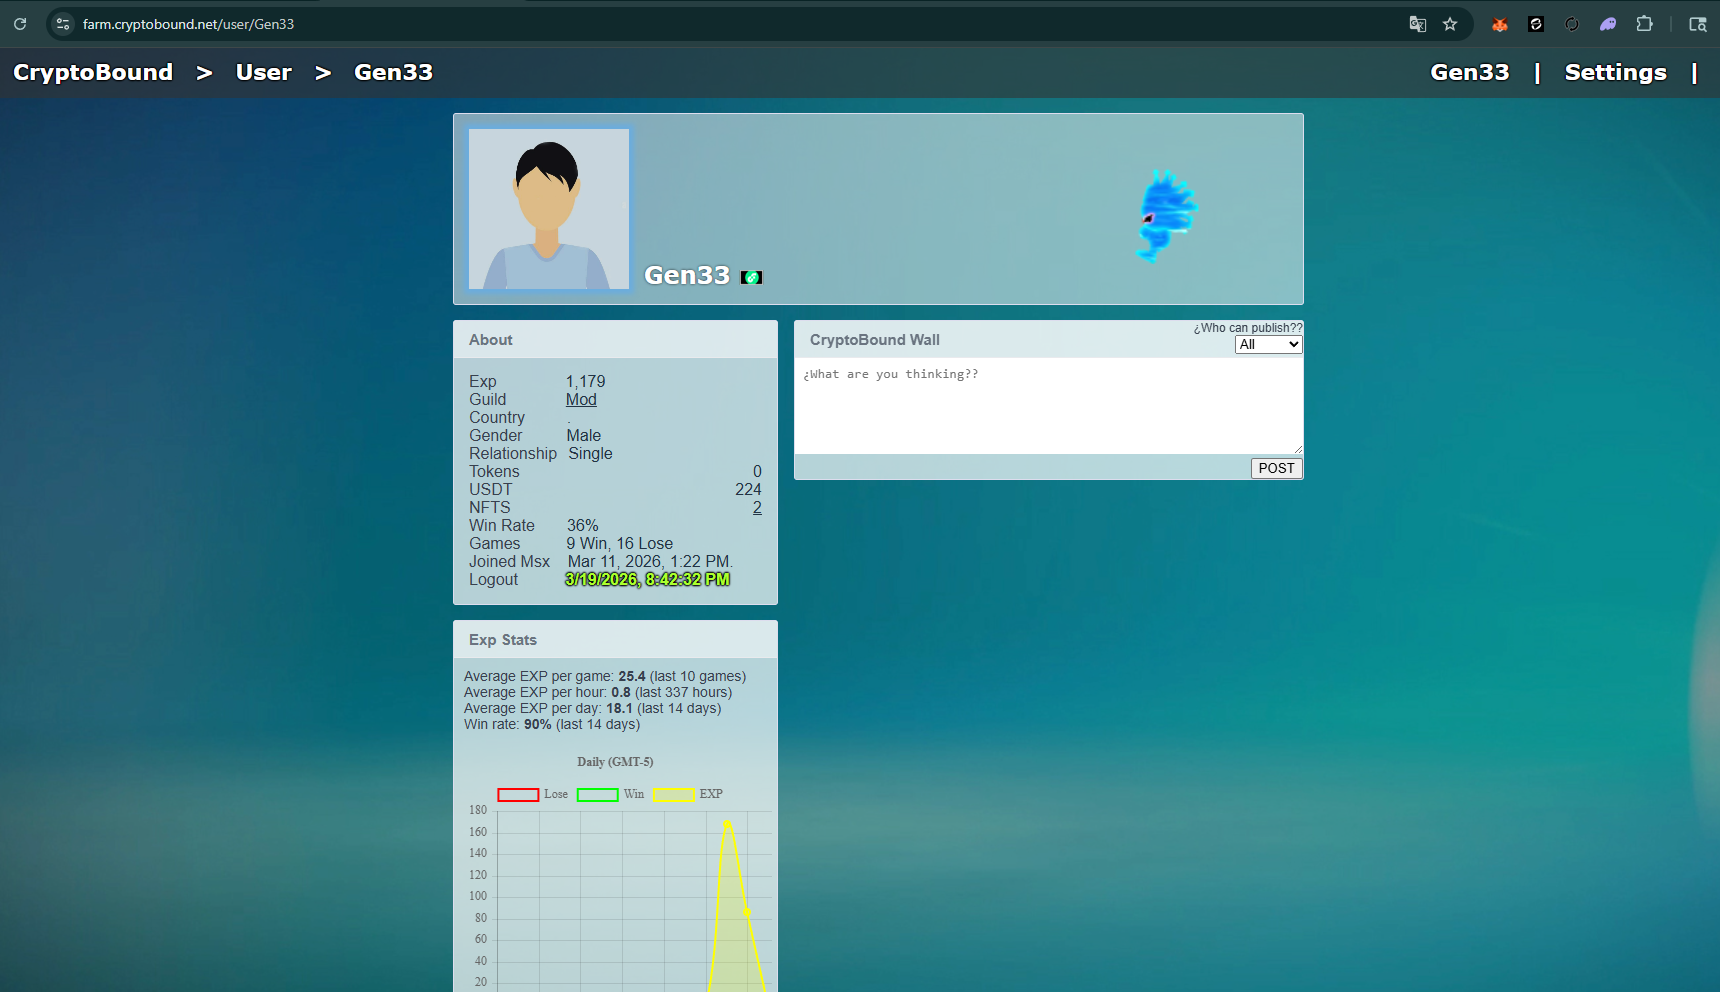The image size is (1720, 992).
Task: Click the POST button on wall
Action: [x=1276, y=468]
